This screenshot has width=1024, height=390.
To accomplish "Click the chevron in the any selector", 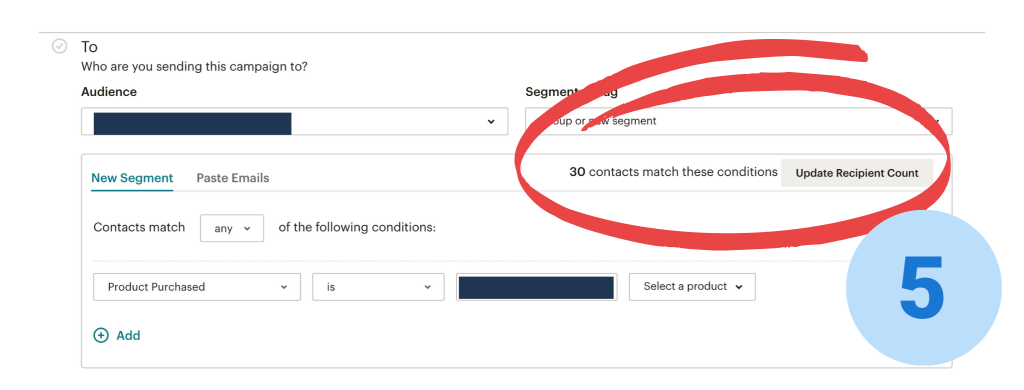I will coord(247,229).
